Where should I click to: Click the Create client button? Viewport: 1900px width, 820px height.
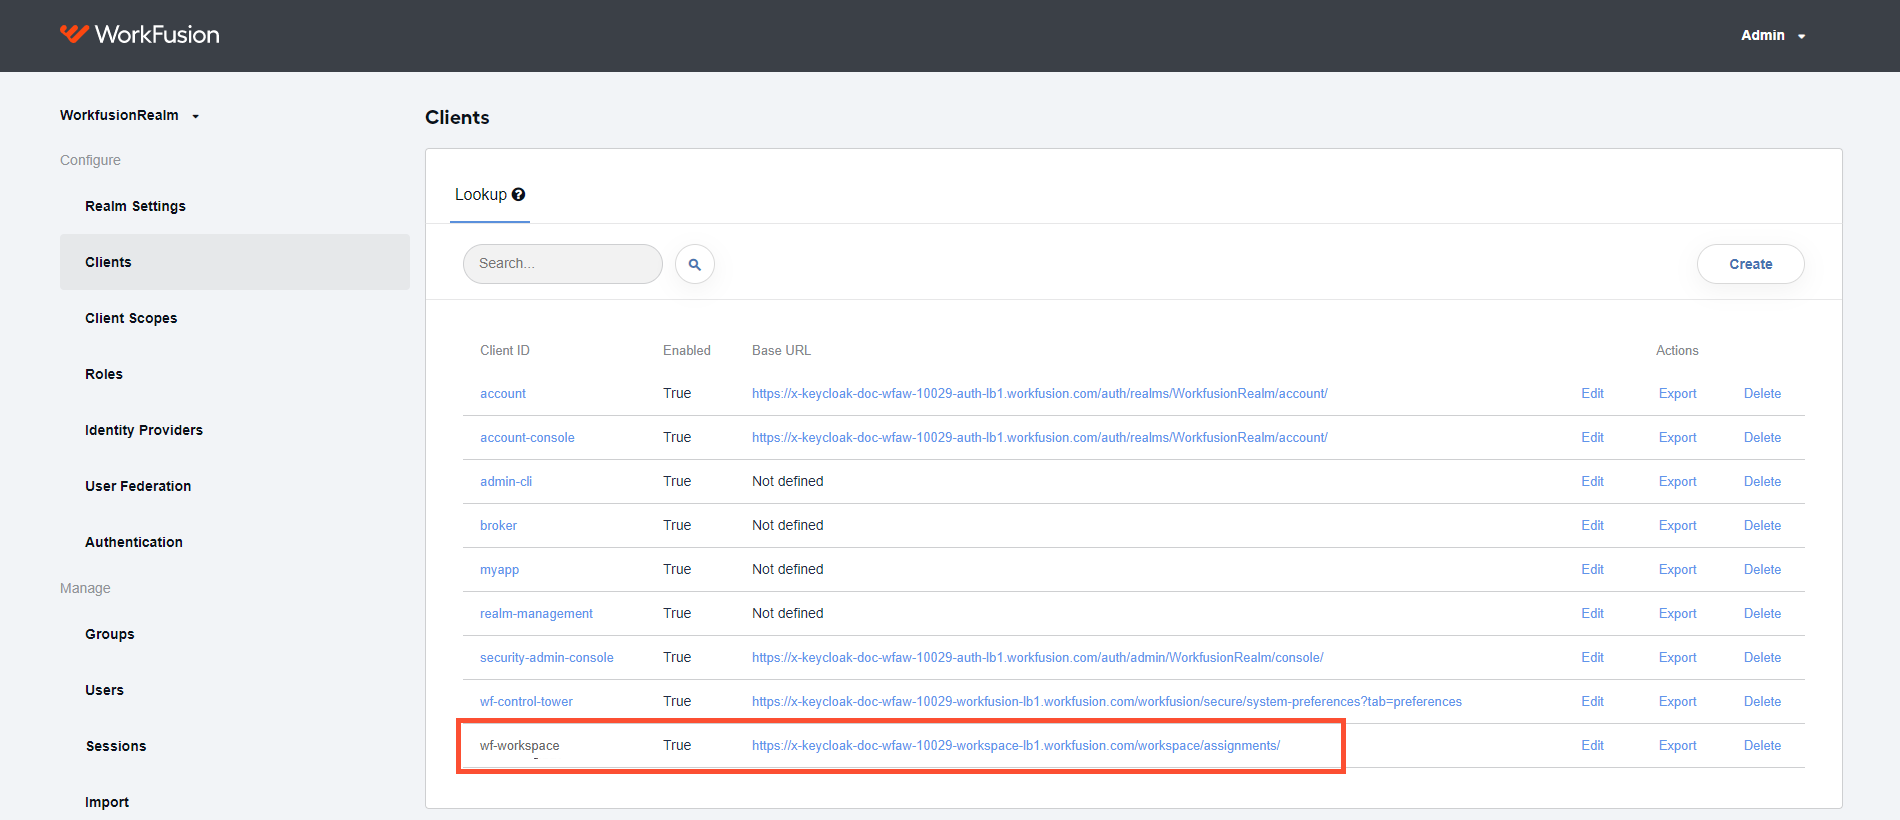pyautogui.click(x=1751, y=264)
